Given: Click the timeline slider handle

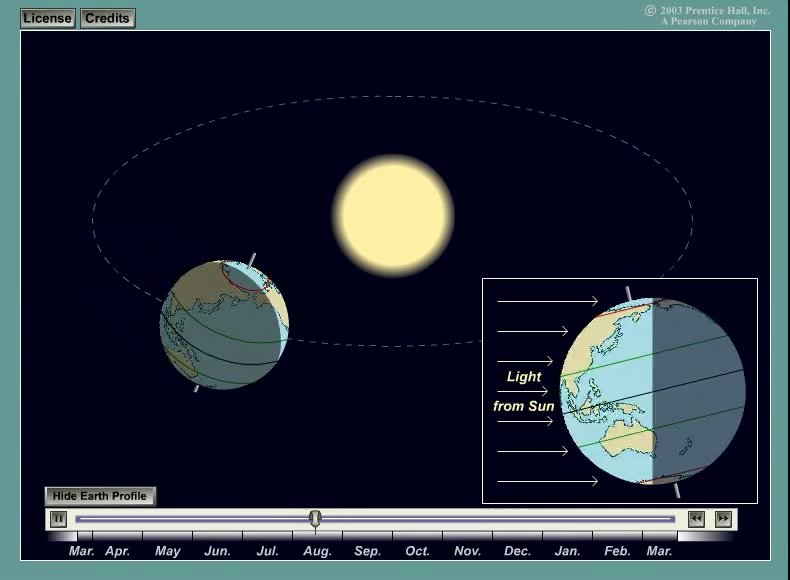Looking at the screenshot, I should click(x=315, y=519).
